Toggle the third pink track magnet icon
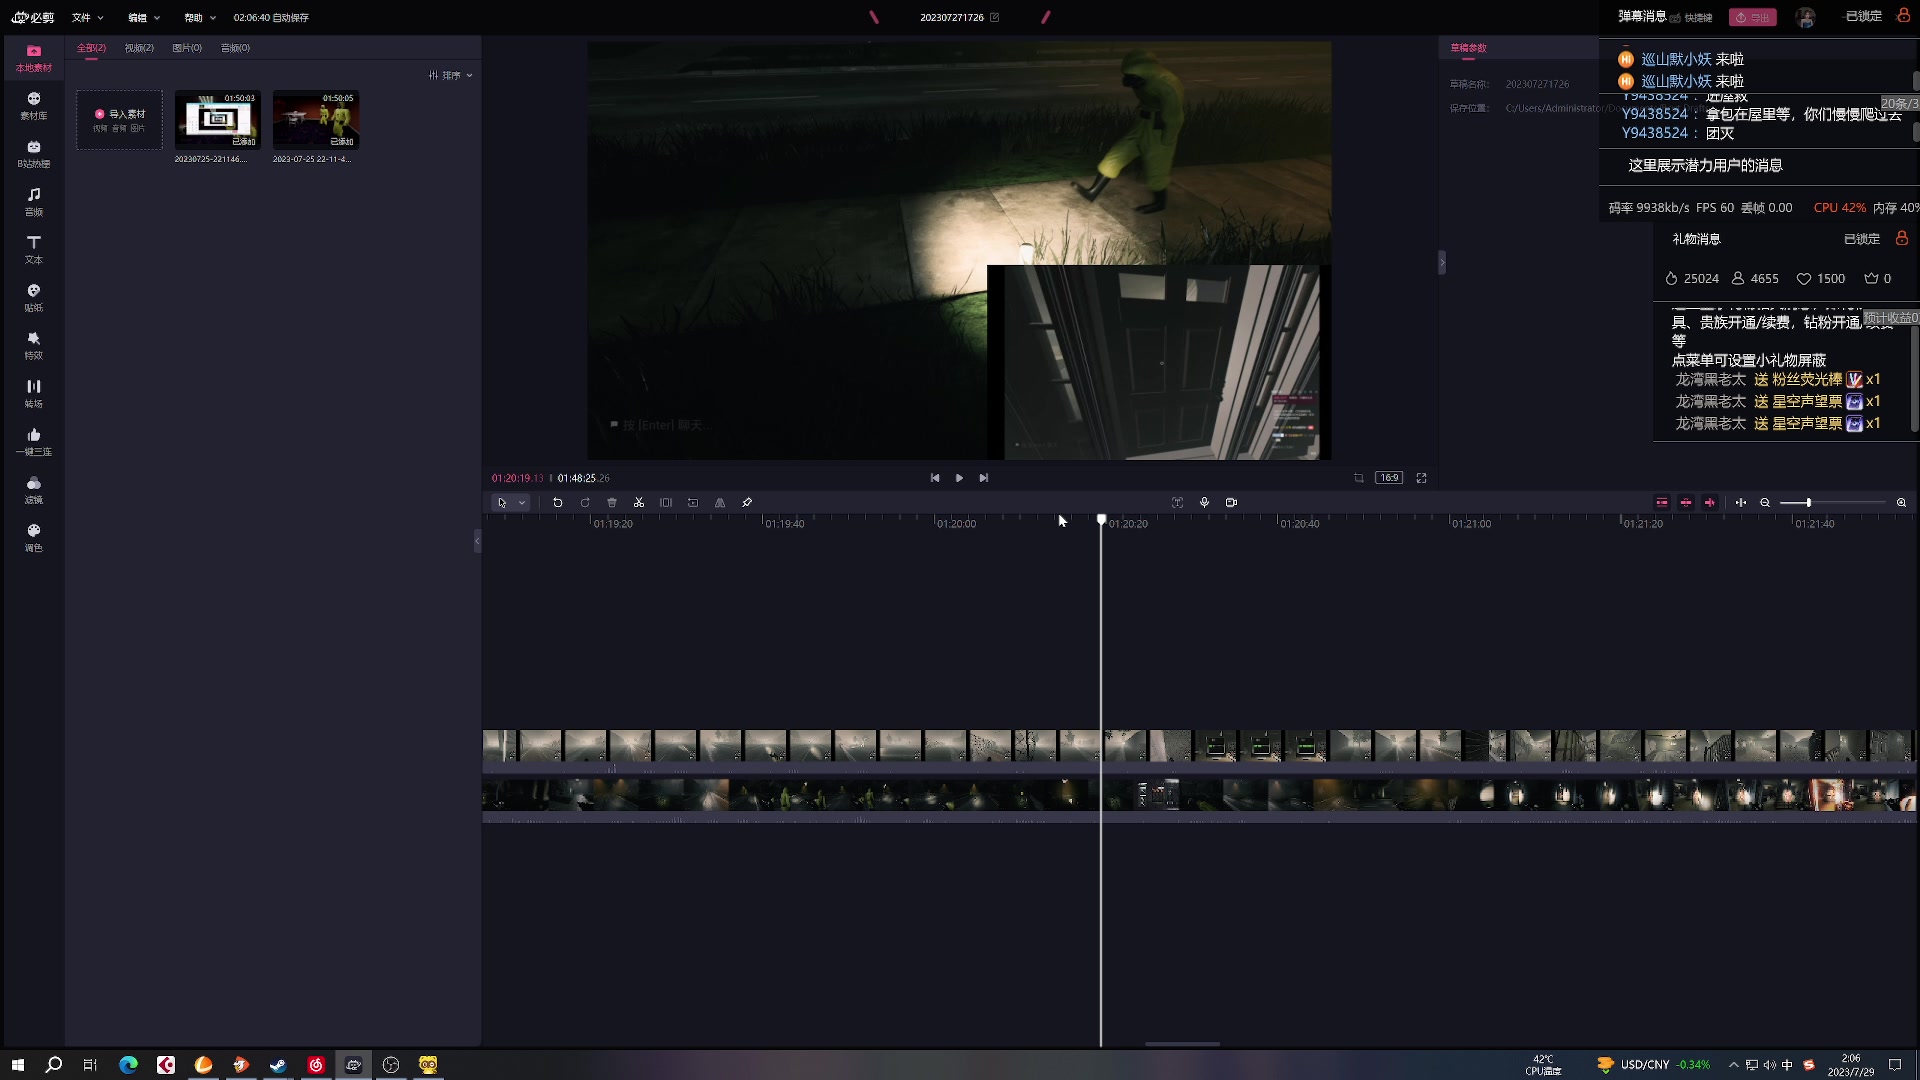The height and width of the screenshot is (1080, 1920). [1710, 503]
